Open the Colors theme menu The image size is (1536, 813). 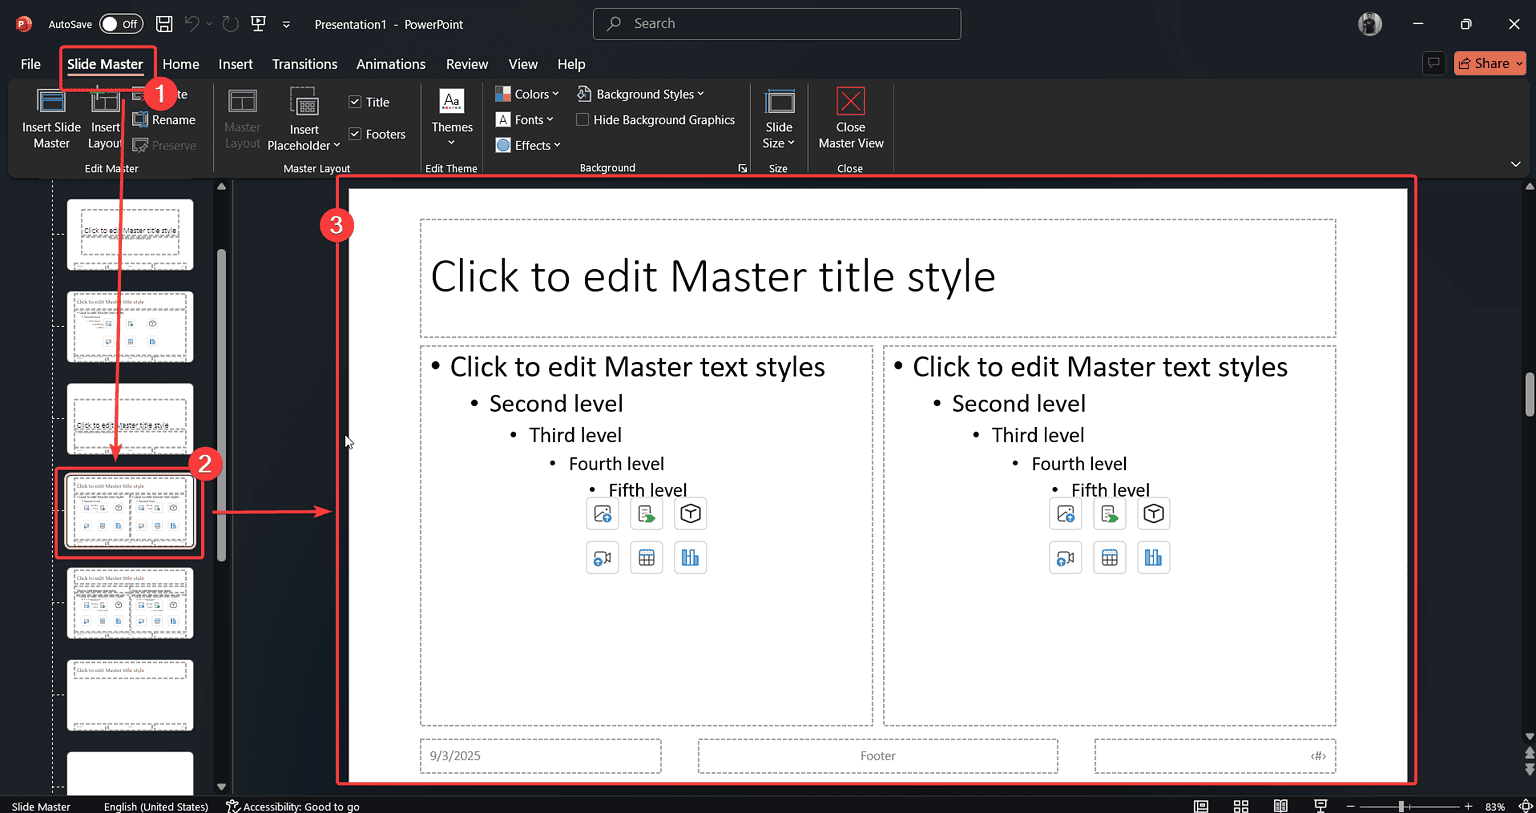[527, 93]
